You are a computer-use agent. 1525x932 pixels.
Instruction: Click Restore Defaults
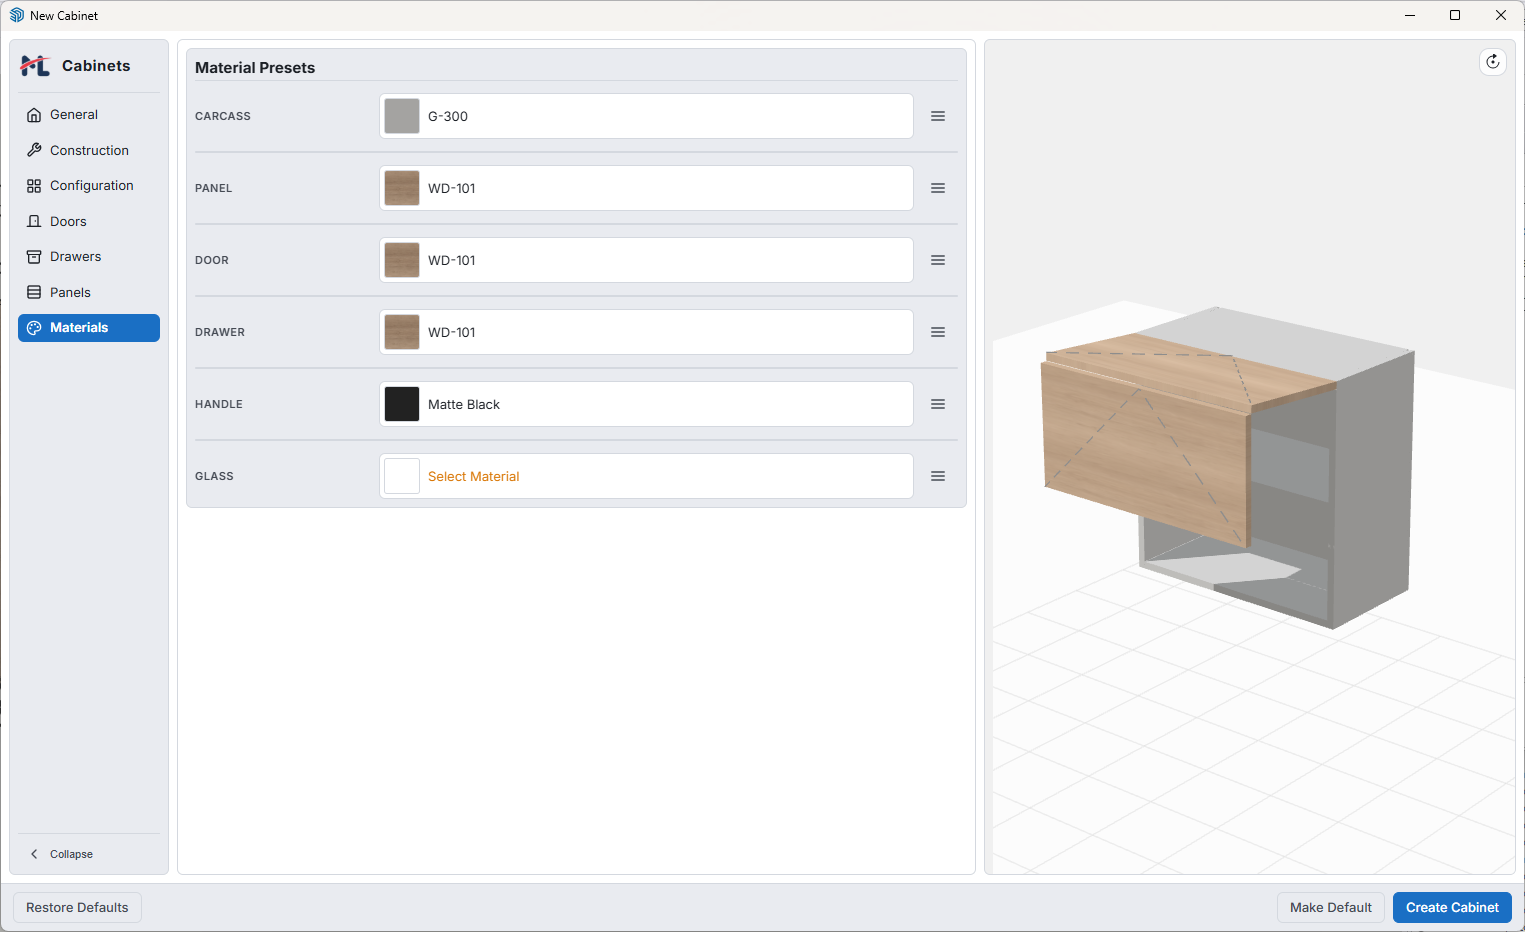(x=77, y=908)
